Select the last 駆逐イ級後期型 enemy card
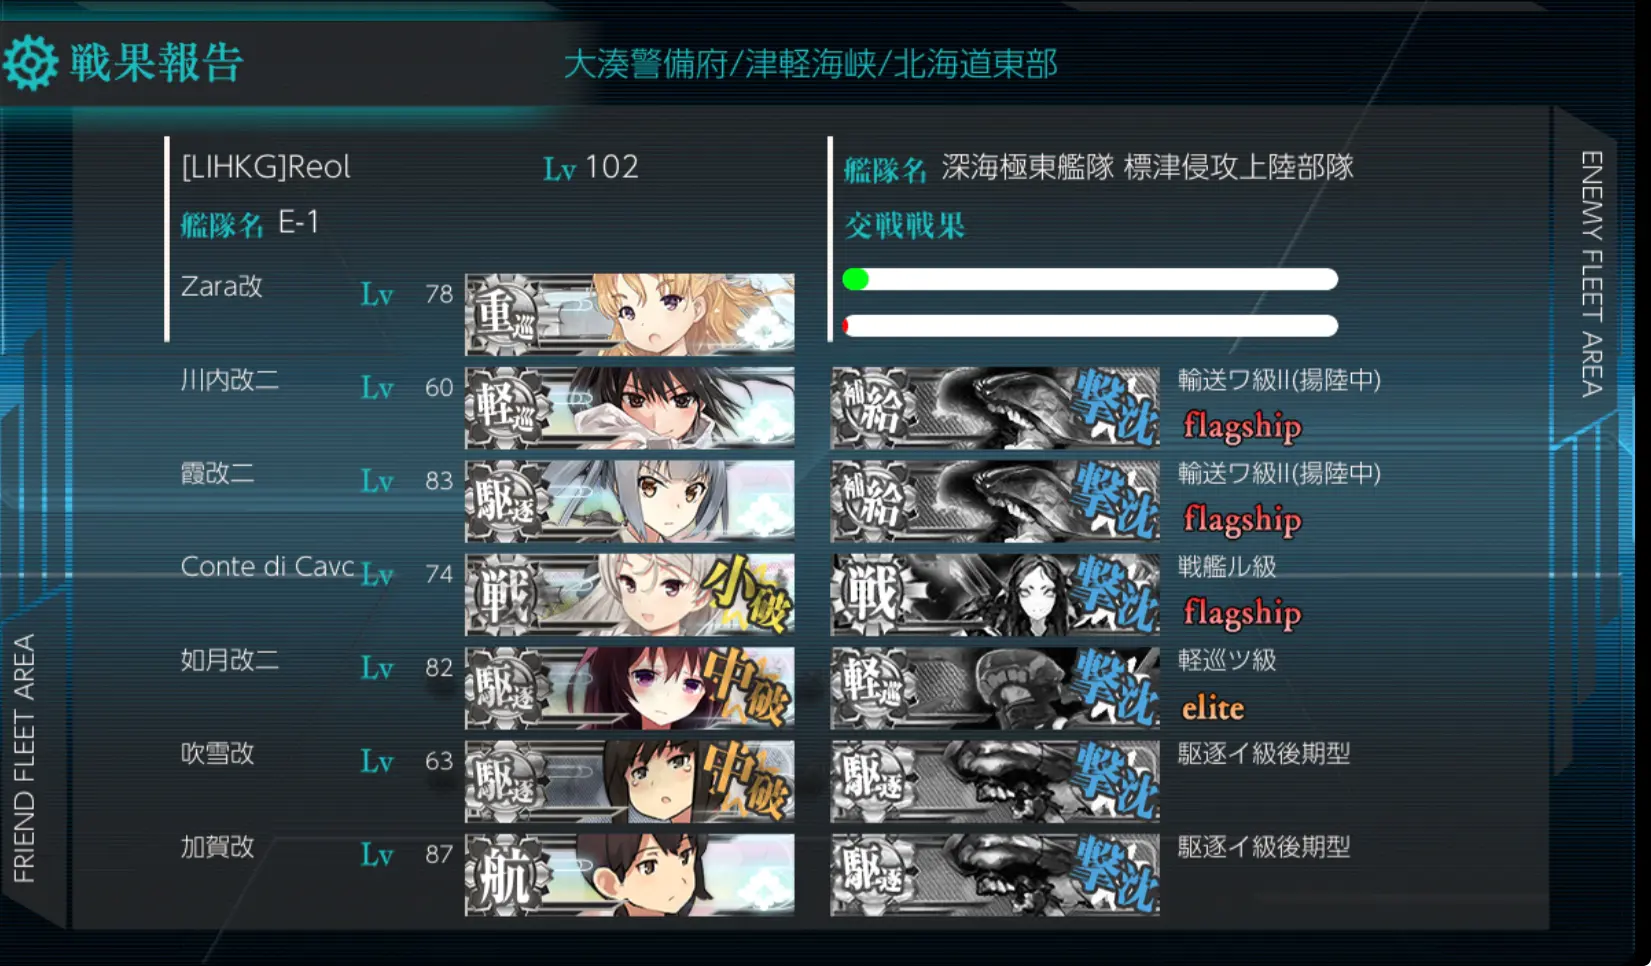The width and height of the screenshot is (1651, 966). (x=995, y=875)
